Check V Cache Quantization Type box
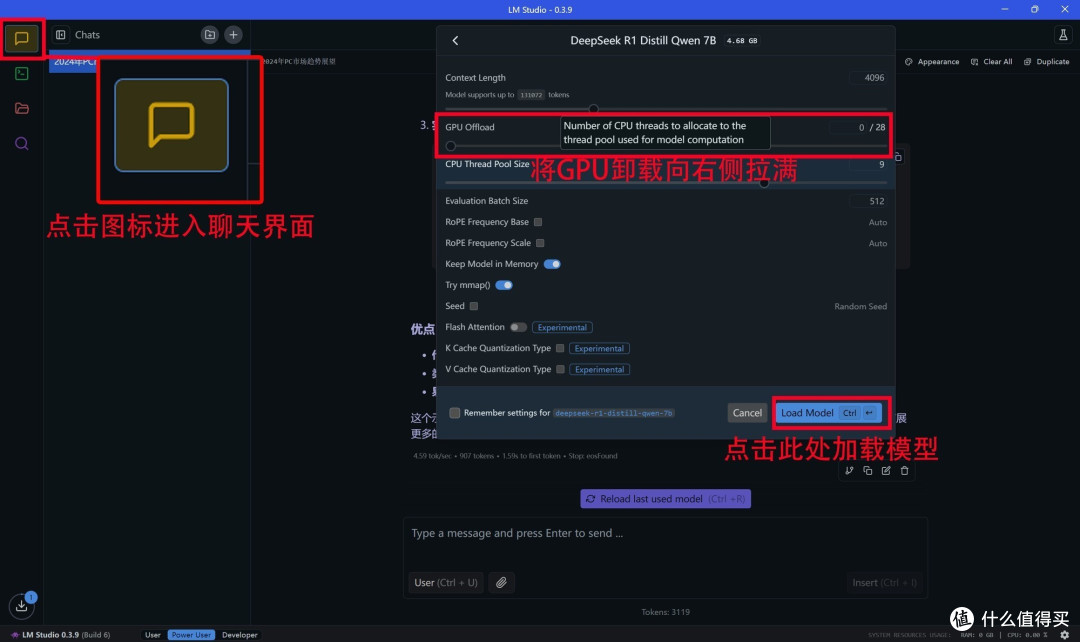The width and height of the screenshot is (1080, 642). 561,369
